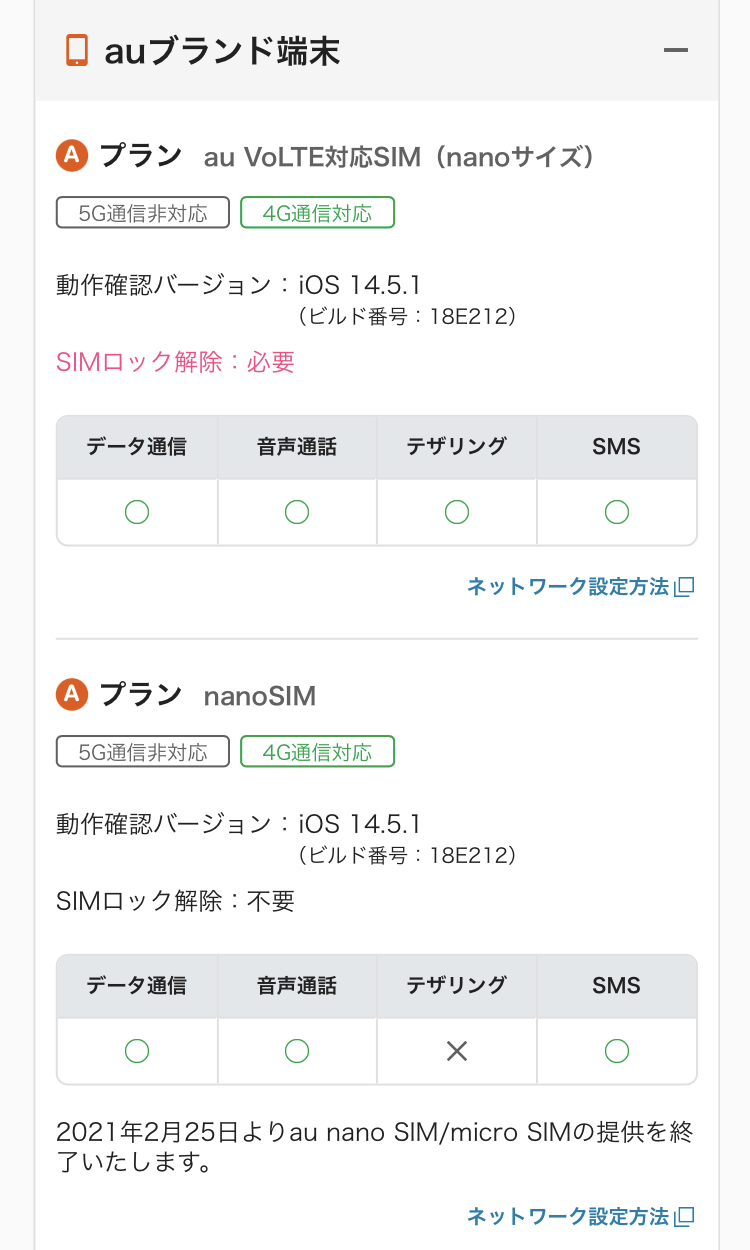This screenshot has width=750, height=1250.
Task: Click the circle under 音声通話 in the nanoSIM table
Action: (297, 1051)
